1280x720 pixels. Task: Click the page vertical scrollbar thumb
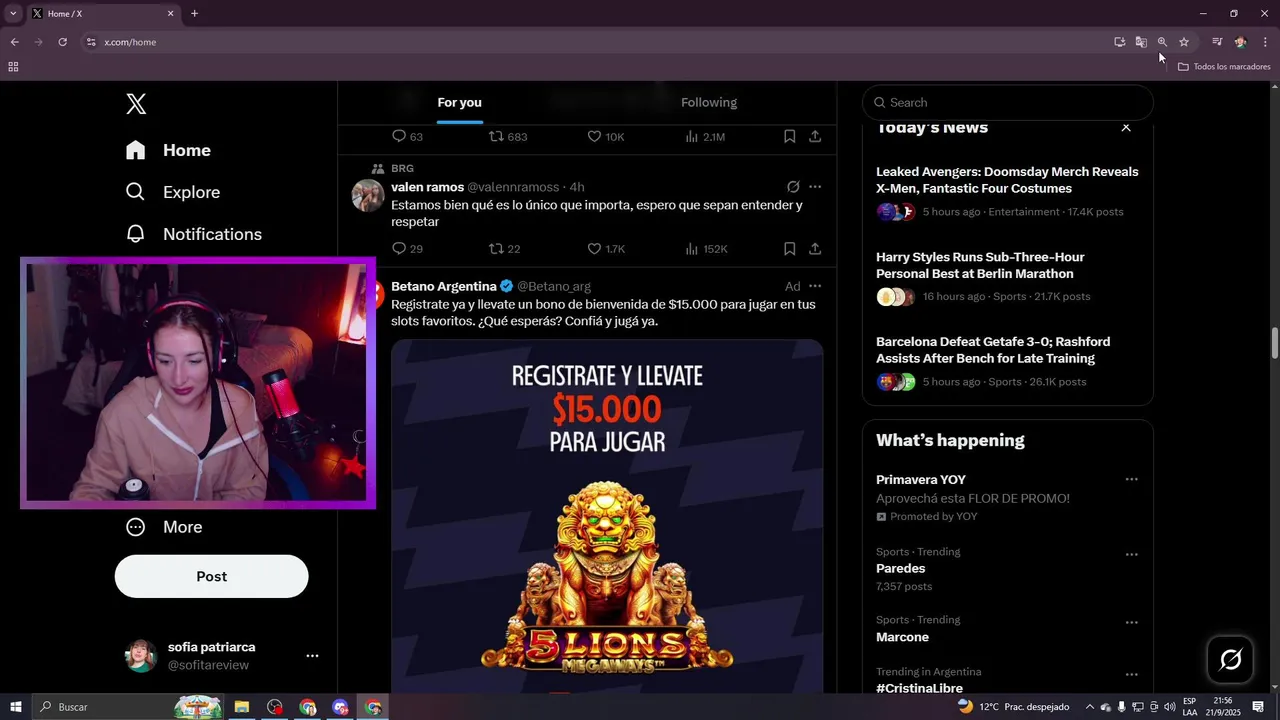click(x=1275, y=343)
